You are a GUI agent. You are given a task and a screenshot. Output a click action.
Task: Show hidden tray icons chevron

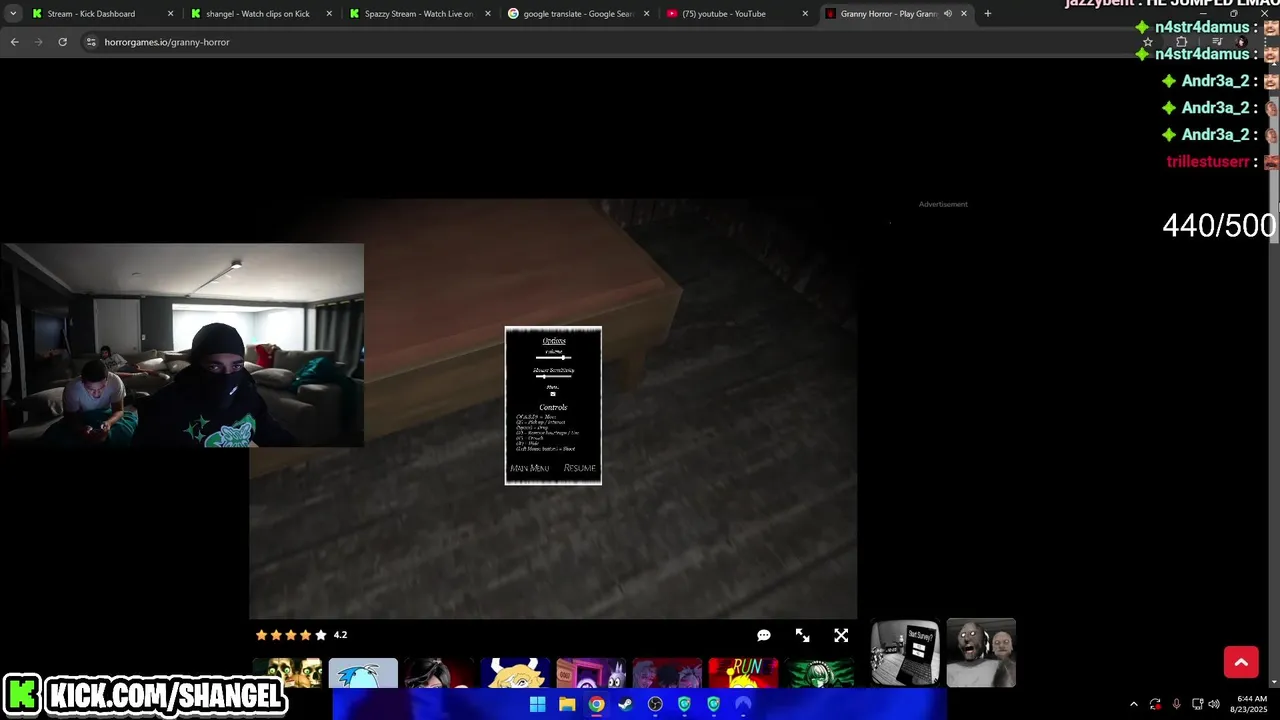point(1133,704)
